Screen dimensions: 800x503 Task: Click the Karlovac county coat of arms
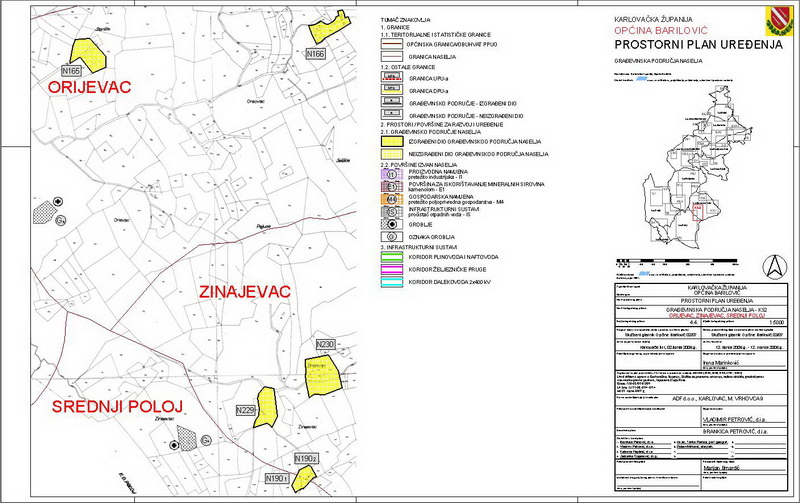point(778,21)
